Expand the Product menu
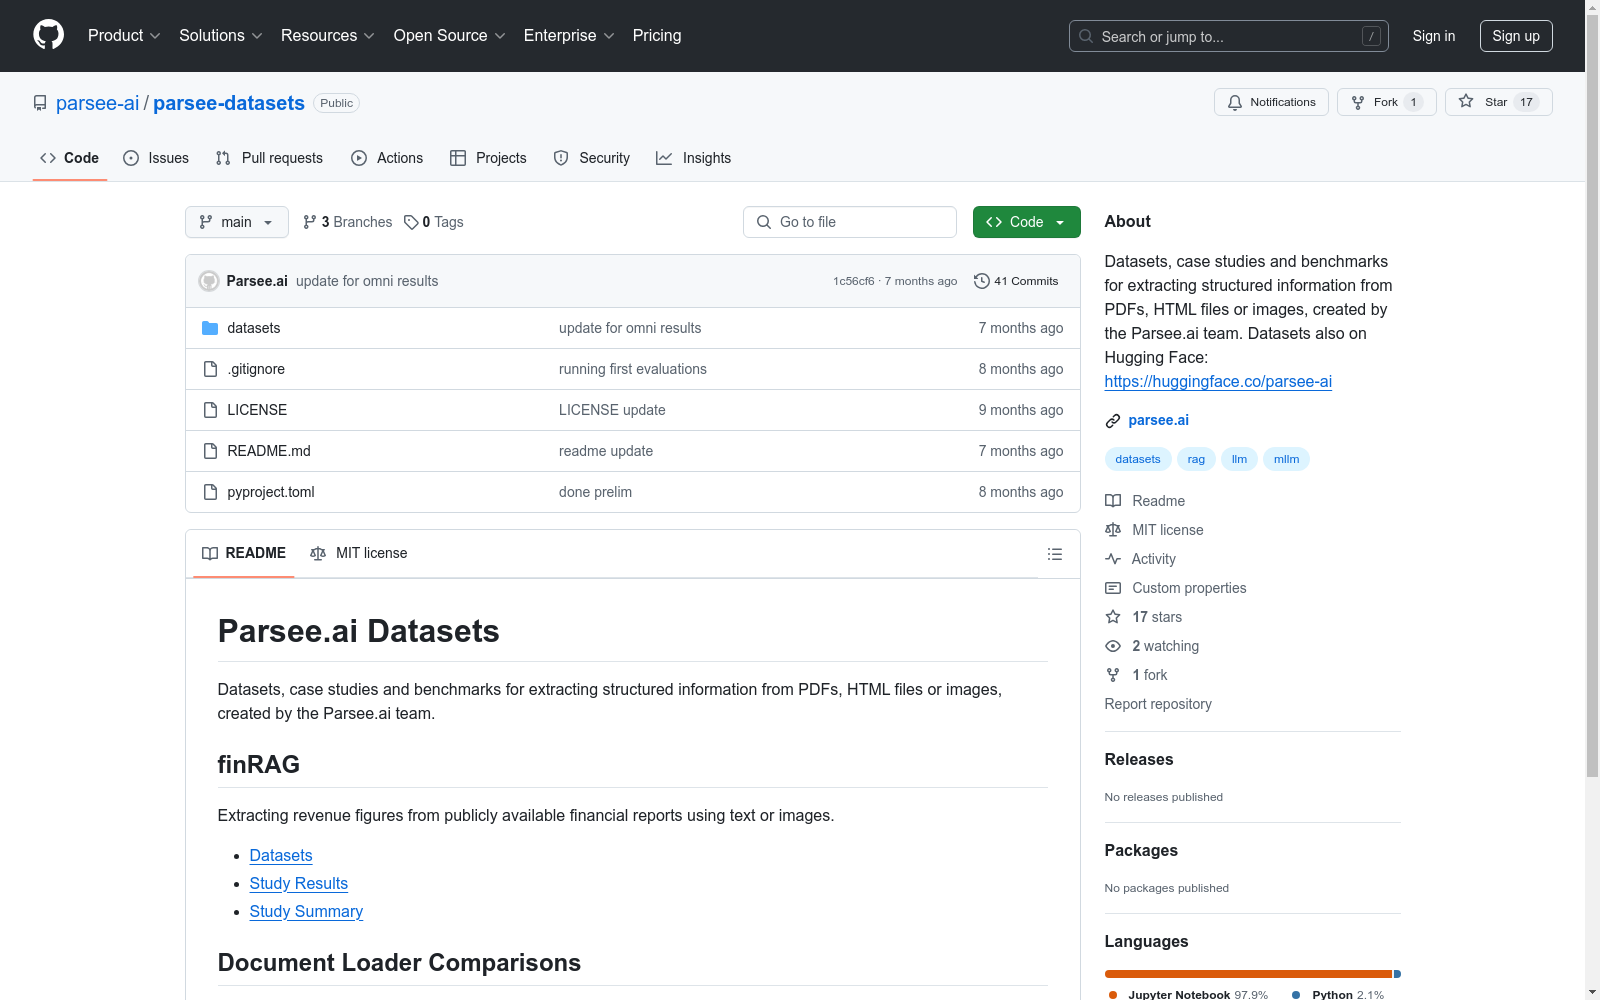This screenshot has height=1000, width=1600. coord(124,35)
